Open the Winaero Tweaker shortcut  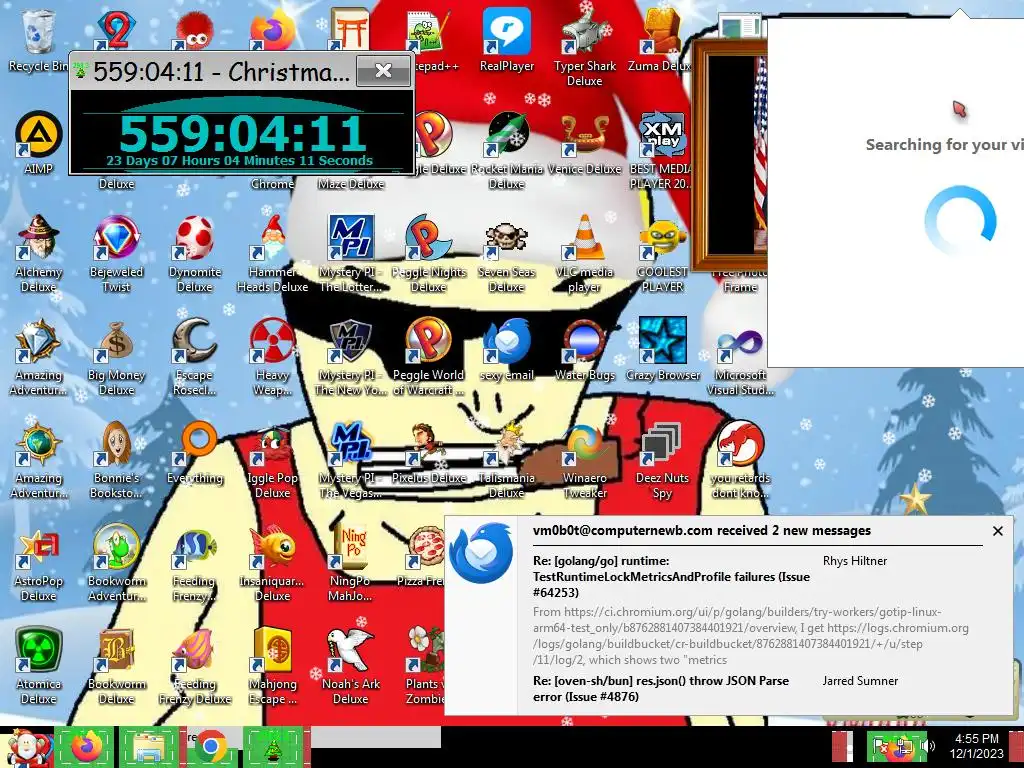tap(584, 459)
